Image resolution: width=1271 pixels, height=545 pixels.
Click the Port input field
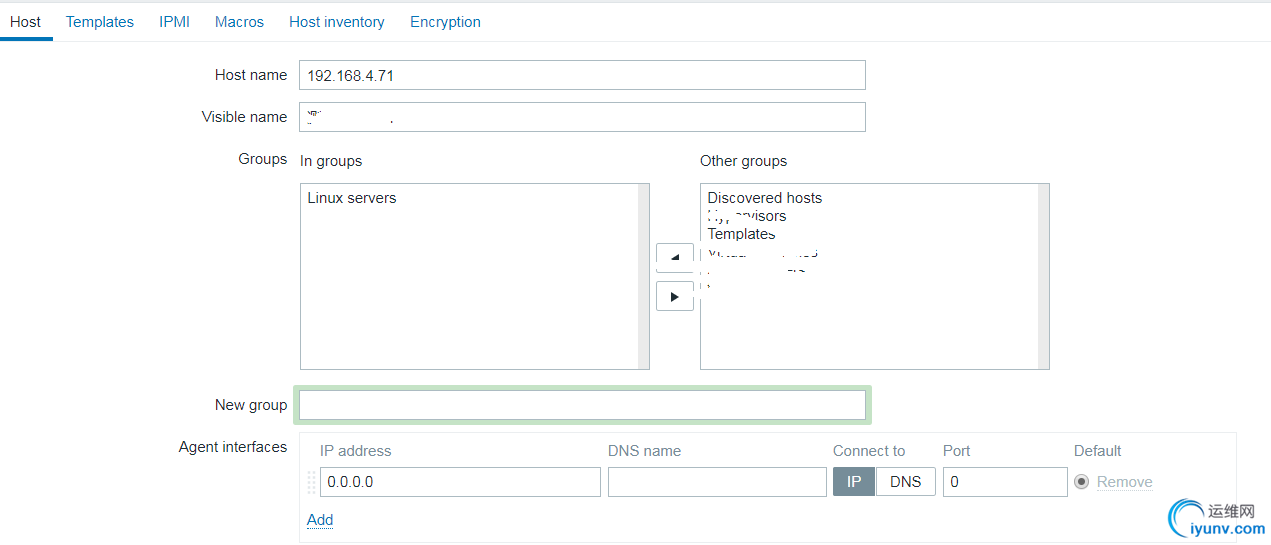(1004, 482)
